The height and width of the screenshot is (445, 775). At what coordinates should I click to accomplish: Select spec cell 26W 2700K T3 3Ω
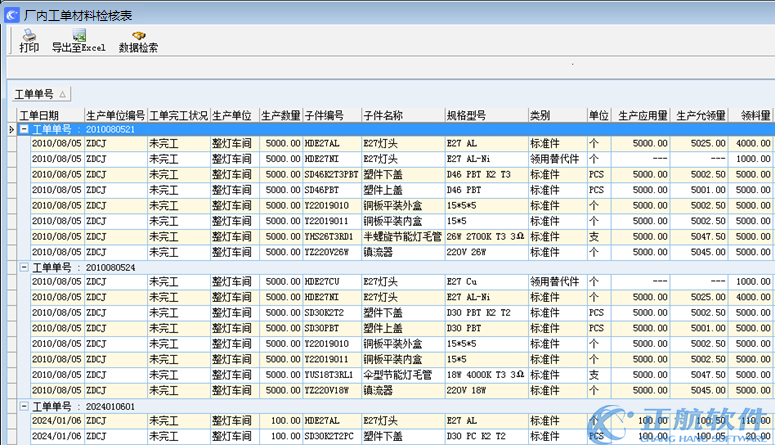pos(486,237)
